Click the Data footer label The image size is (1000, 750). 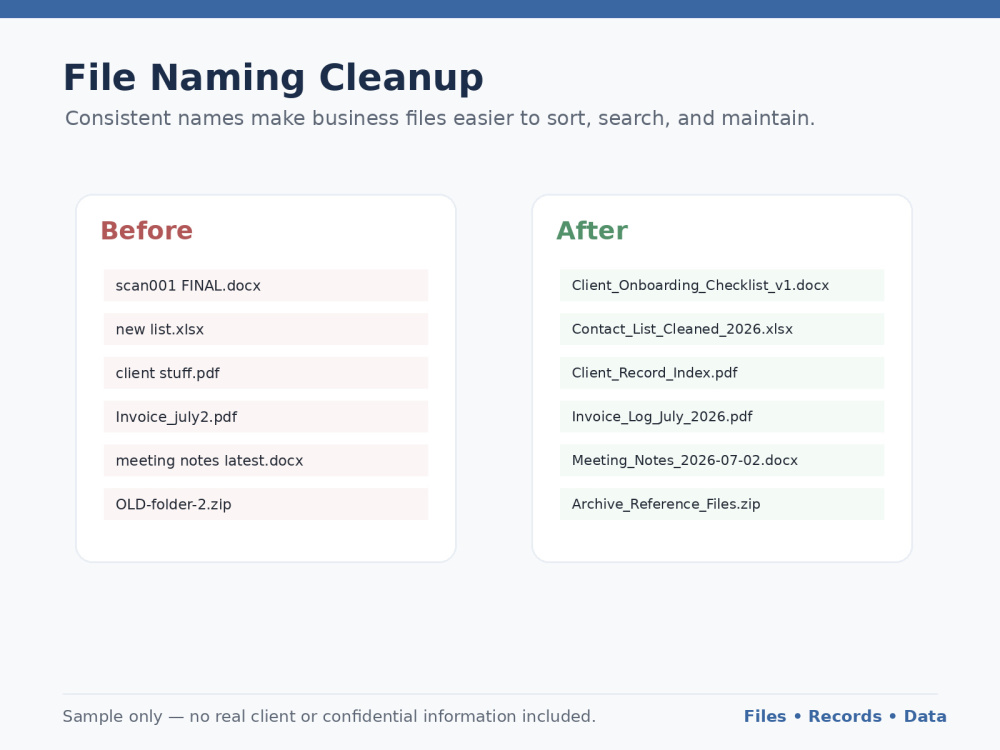[925, 716]
